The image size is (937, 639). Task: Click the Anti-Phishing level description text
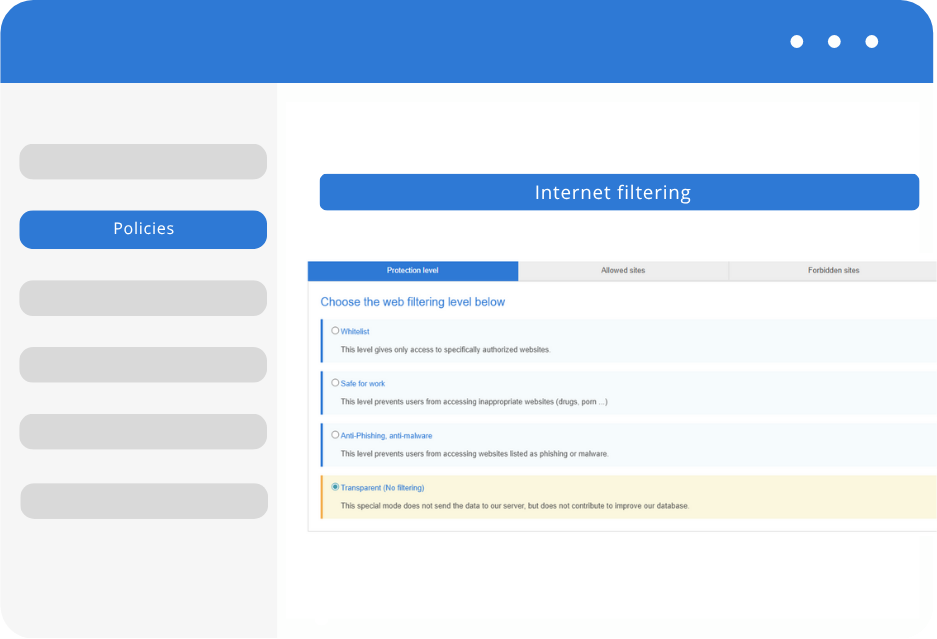(x=474, y=454)
